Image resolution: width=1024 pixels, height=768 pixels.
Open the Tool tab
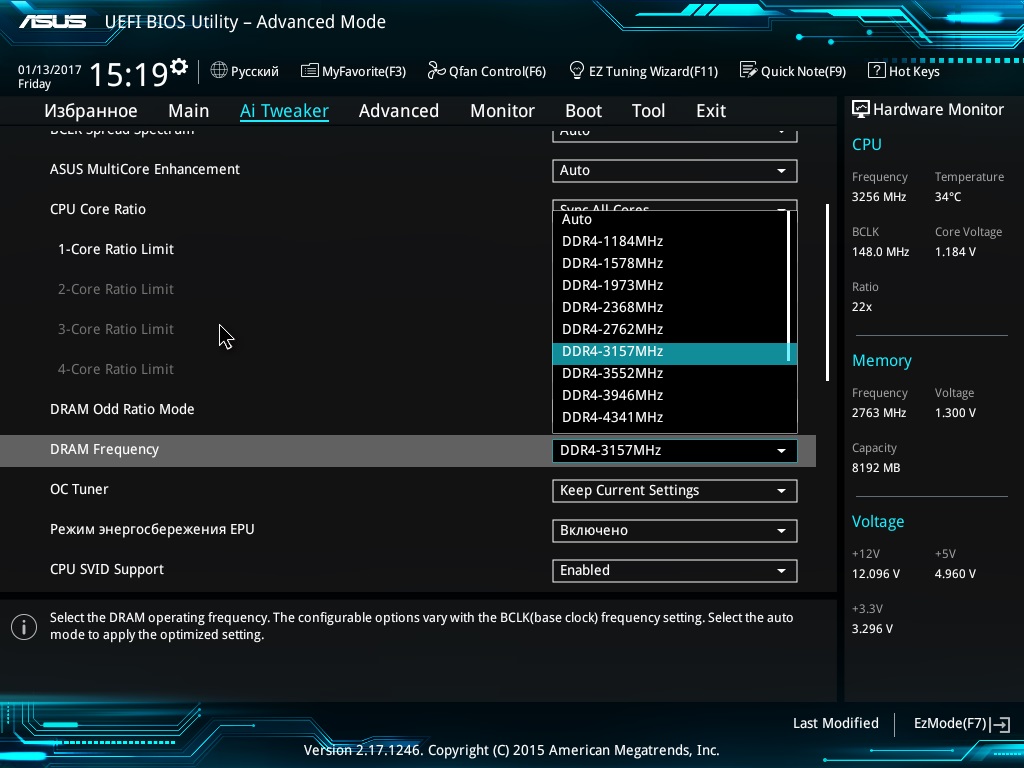pyautogui.click(x=648, y=110)
